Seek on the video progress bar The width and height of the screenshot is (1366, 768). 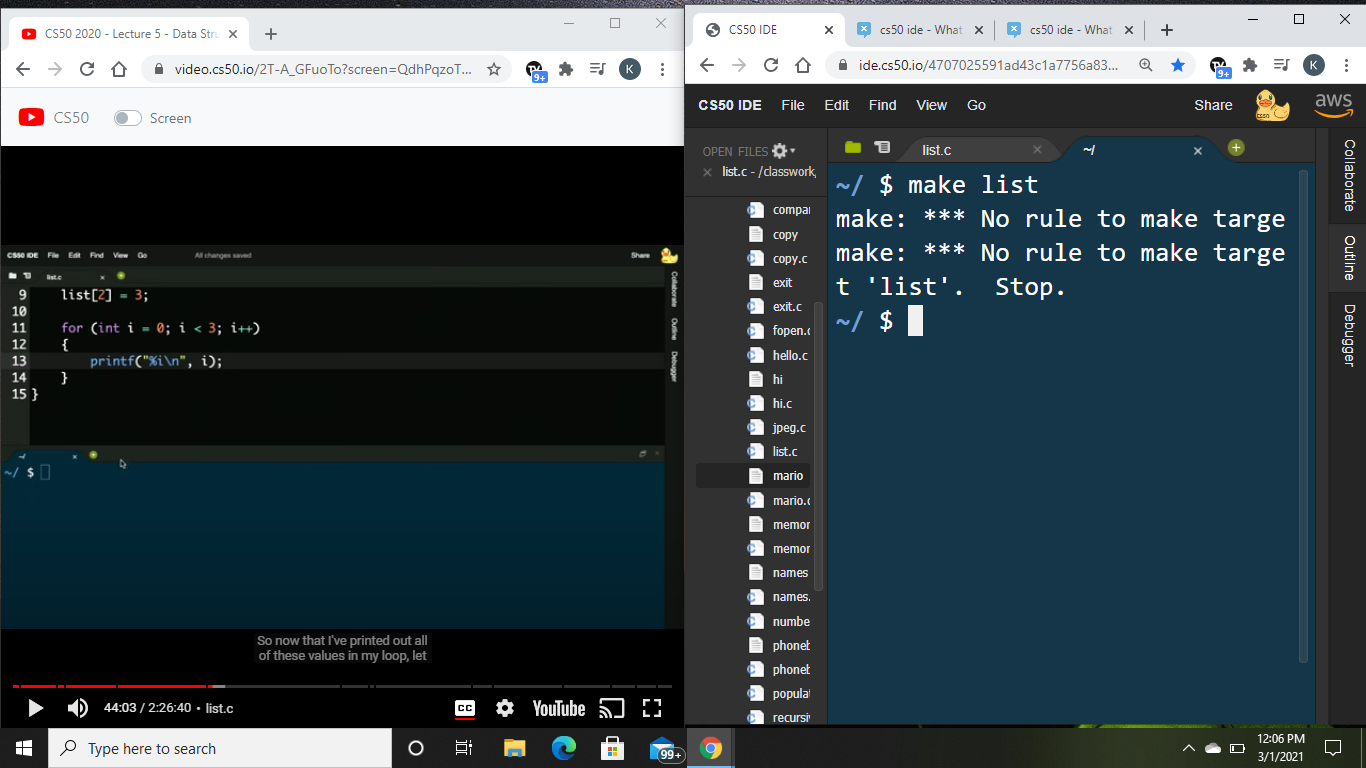[x=342, y=686]
